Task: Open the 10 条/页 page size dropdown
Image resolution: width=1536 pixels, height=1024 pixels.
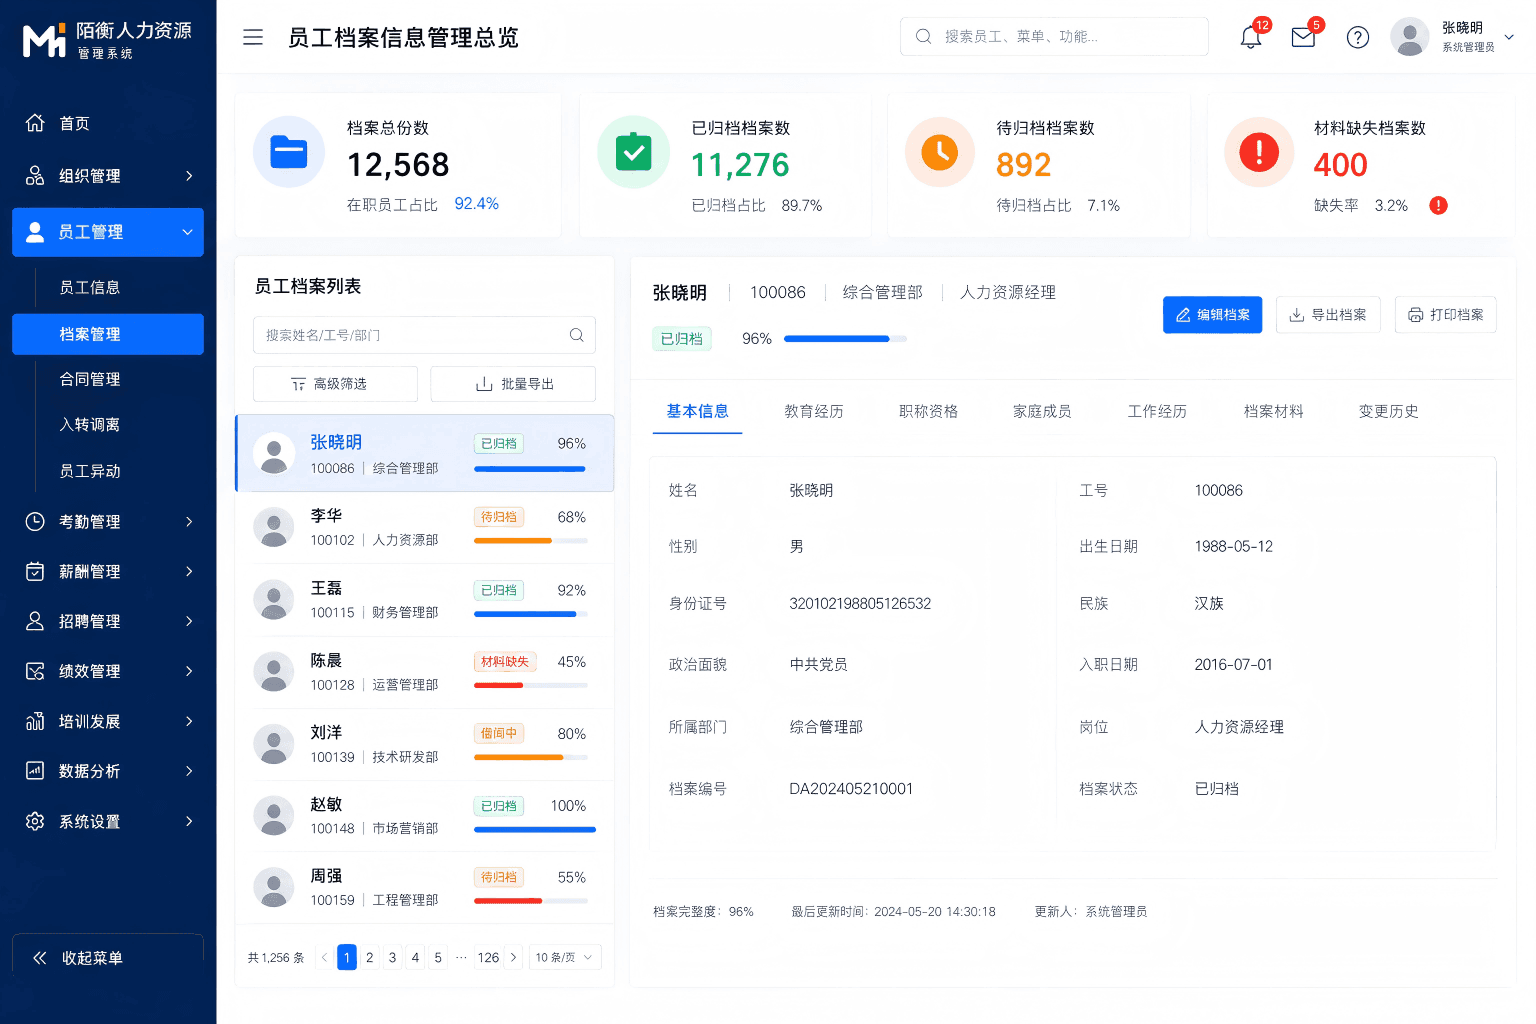Action: tap(565, 957)
